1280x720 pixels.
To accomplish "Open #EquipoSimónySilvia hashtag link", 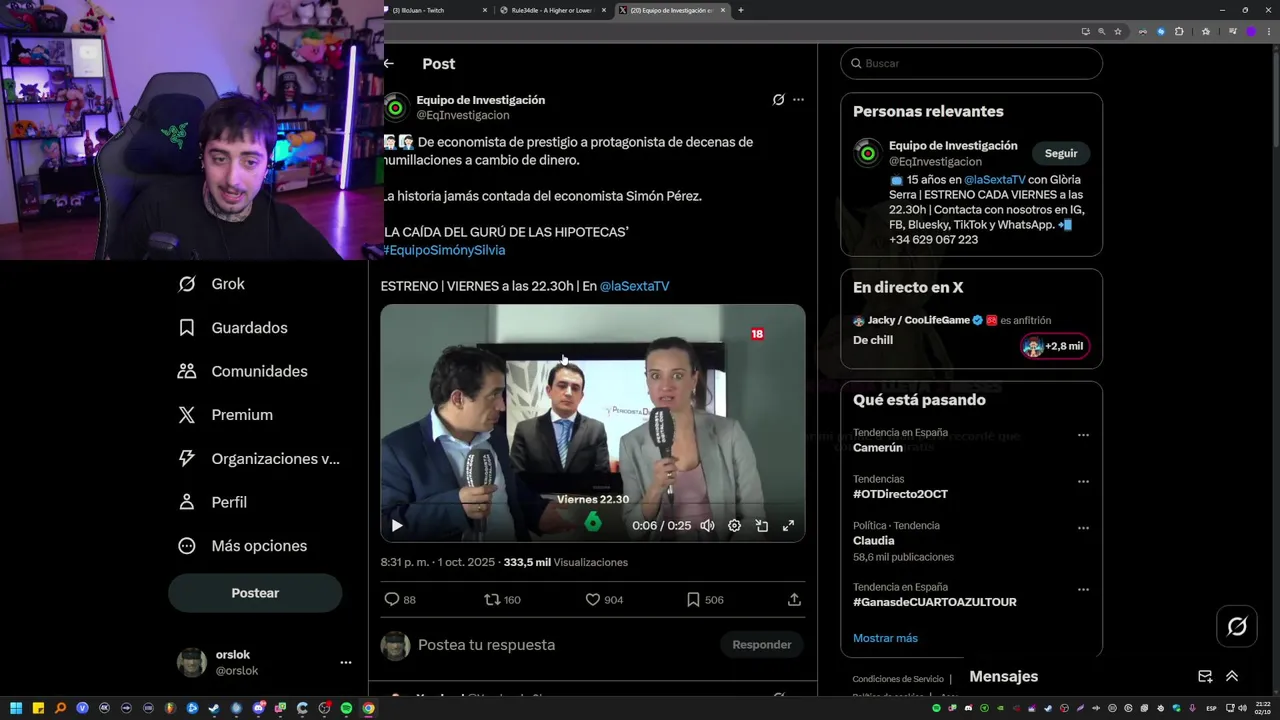I will click(444, 250).
